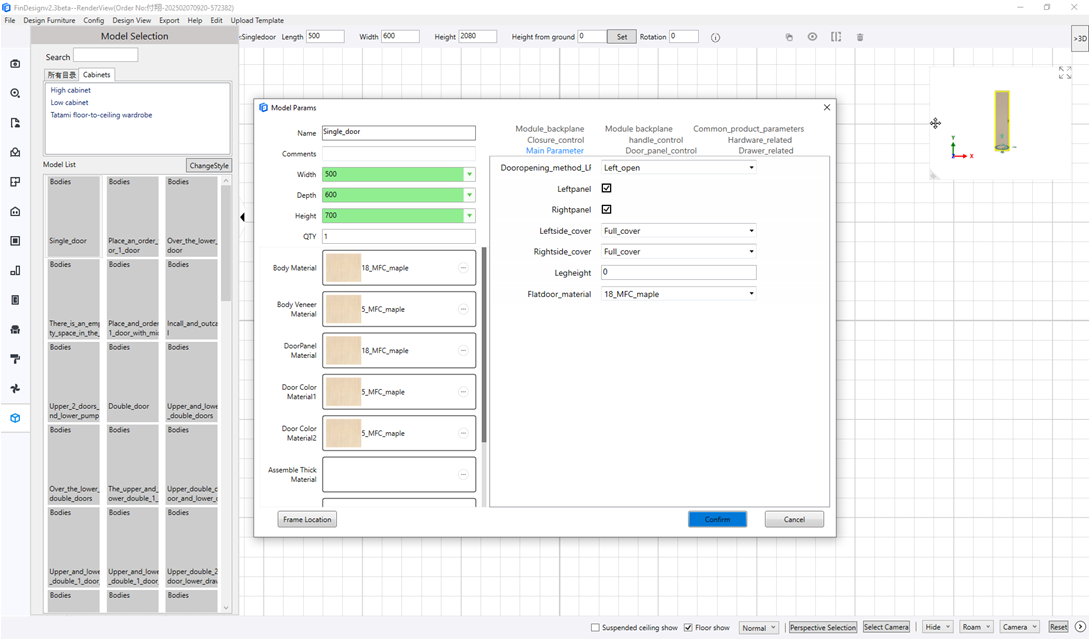1090x640 pixels.
Task: Toggle the >3D view button
Action: pyautogui.click(x=1080, y=38)
